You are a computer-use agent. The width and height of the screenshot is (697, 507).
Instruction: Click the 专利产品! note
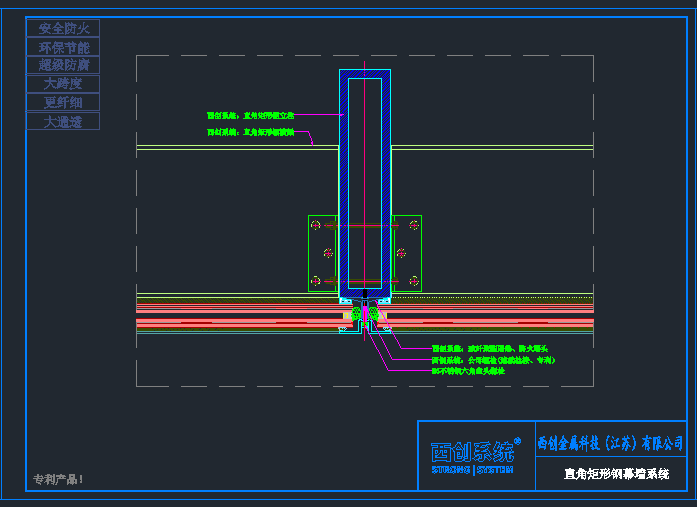[58, 479]
